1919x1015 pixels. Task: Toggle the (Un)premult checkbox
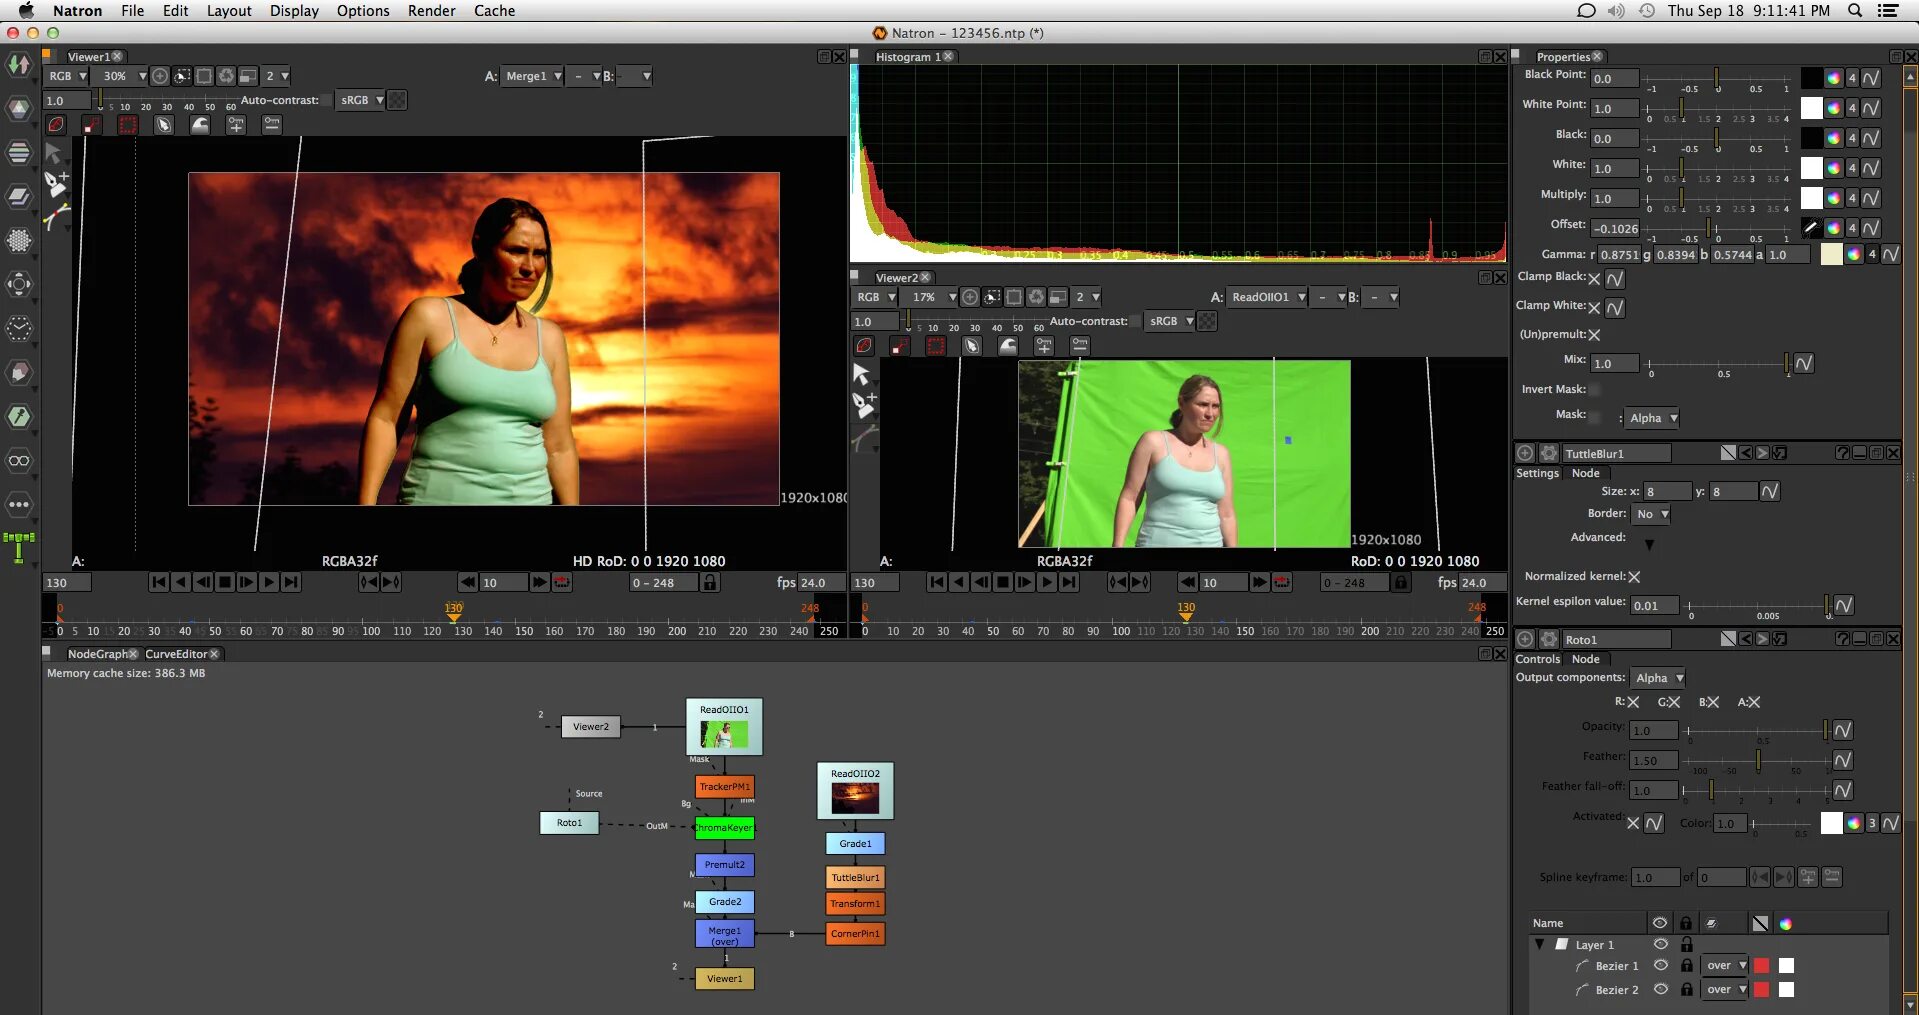tap(1594, 335)
